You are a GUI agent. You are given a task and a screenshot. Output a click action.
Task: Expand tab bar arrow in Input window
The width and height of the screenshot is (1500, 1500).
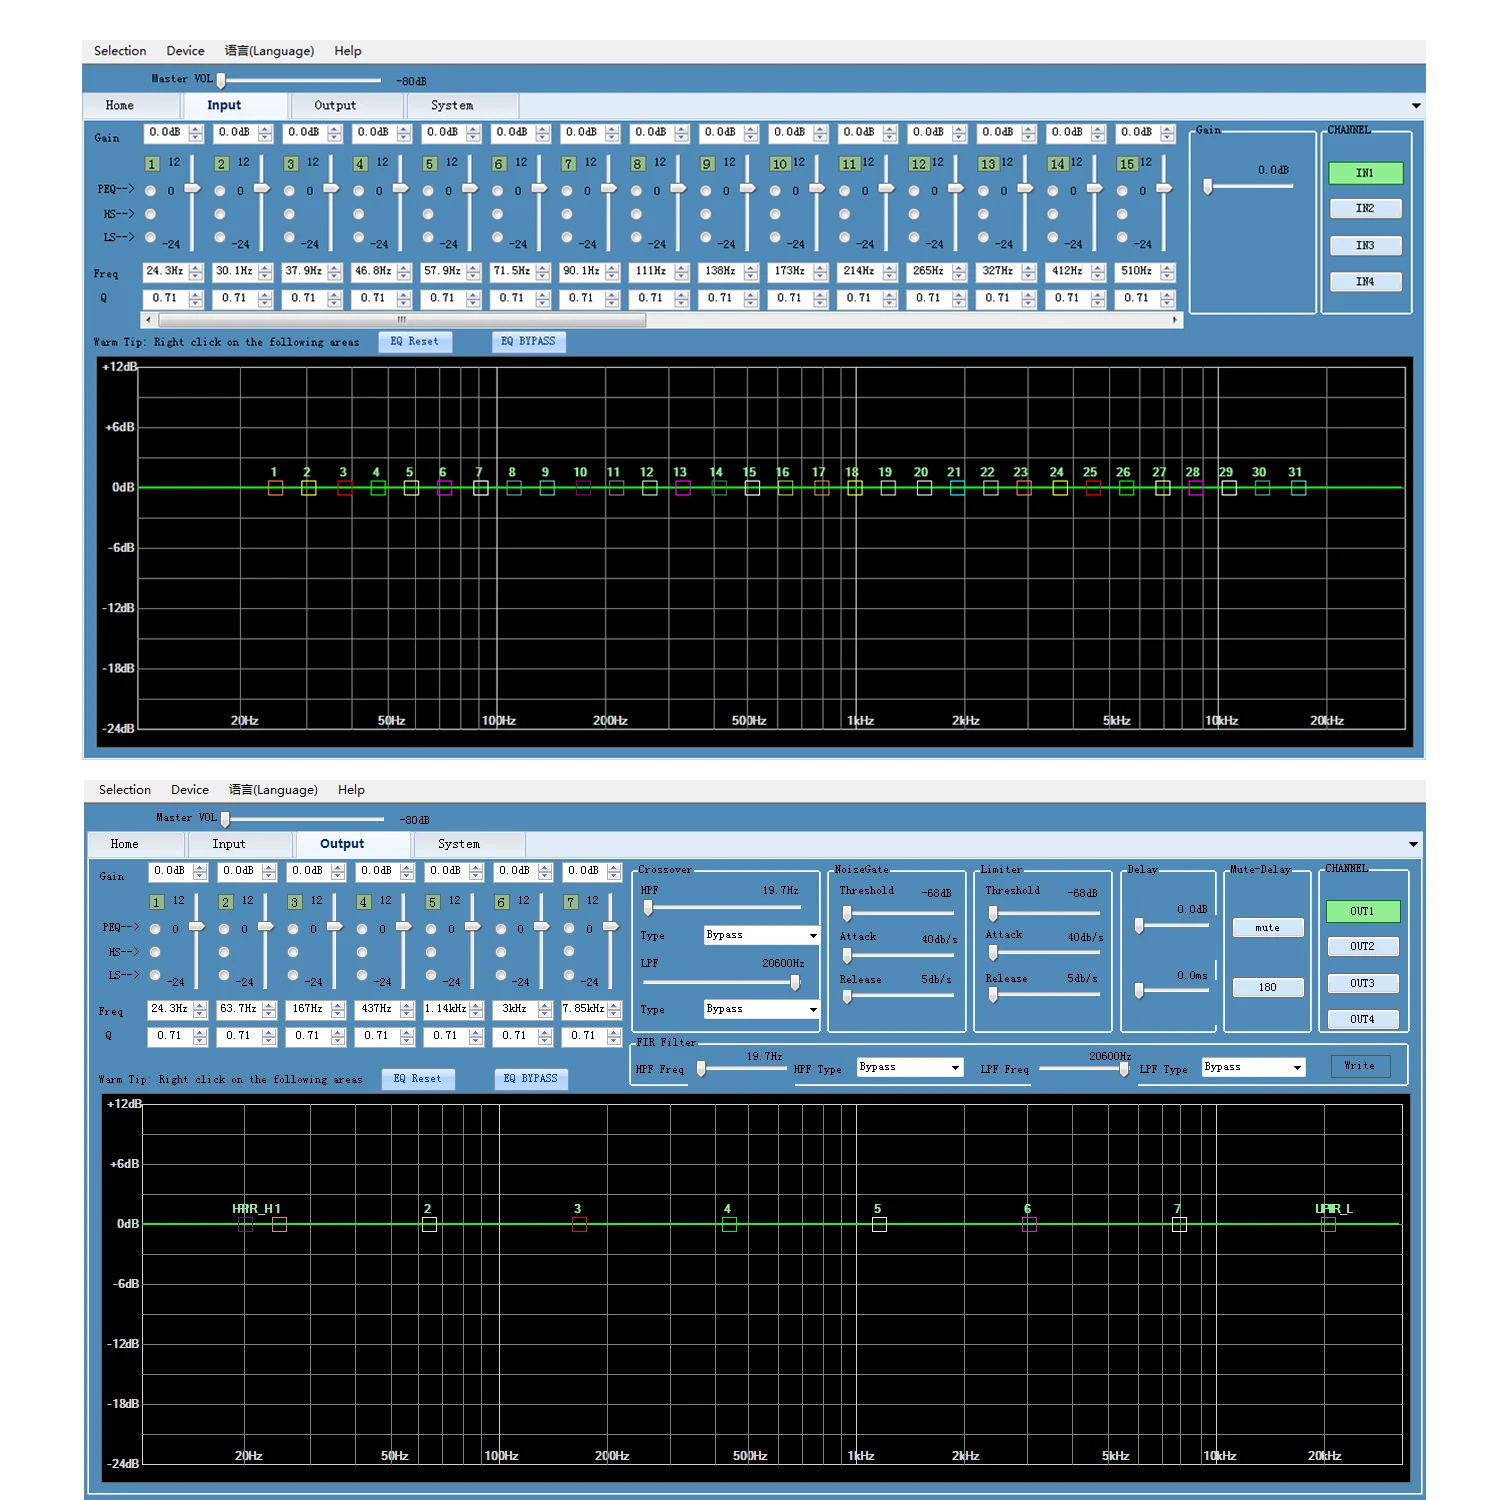pos(1416,106)
